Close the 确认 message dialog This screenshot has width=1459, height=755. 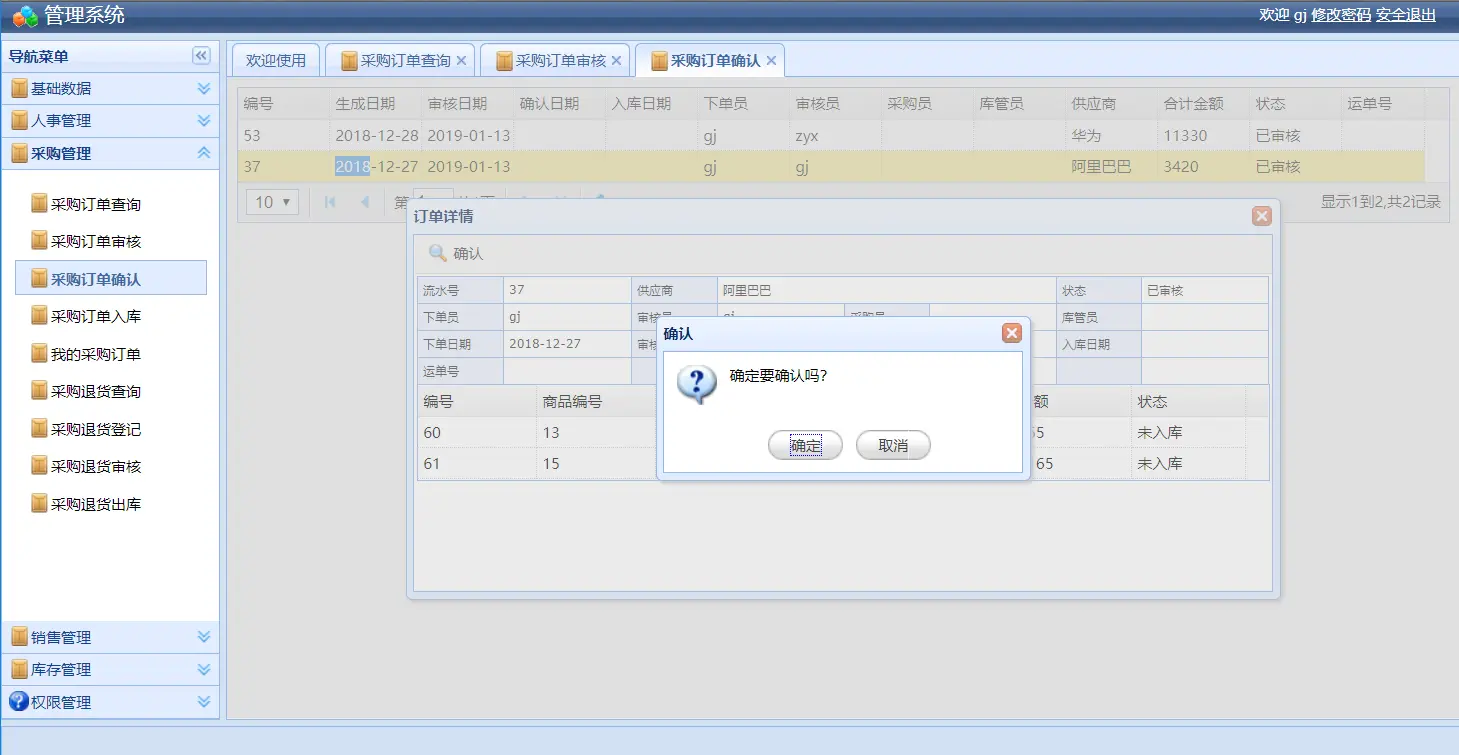(1012, 333)
